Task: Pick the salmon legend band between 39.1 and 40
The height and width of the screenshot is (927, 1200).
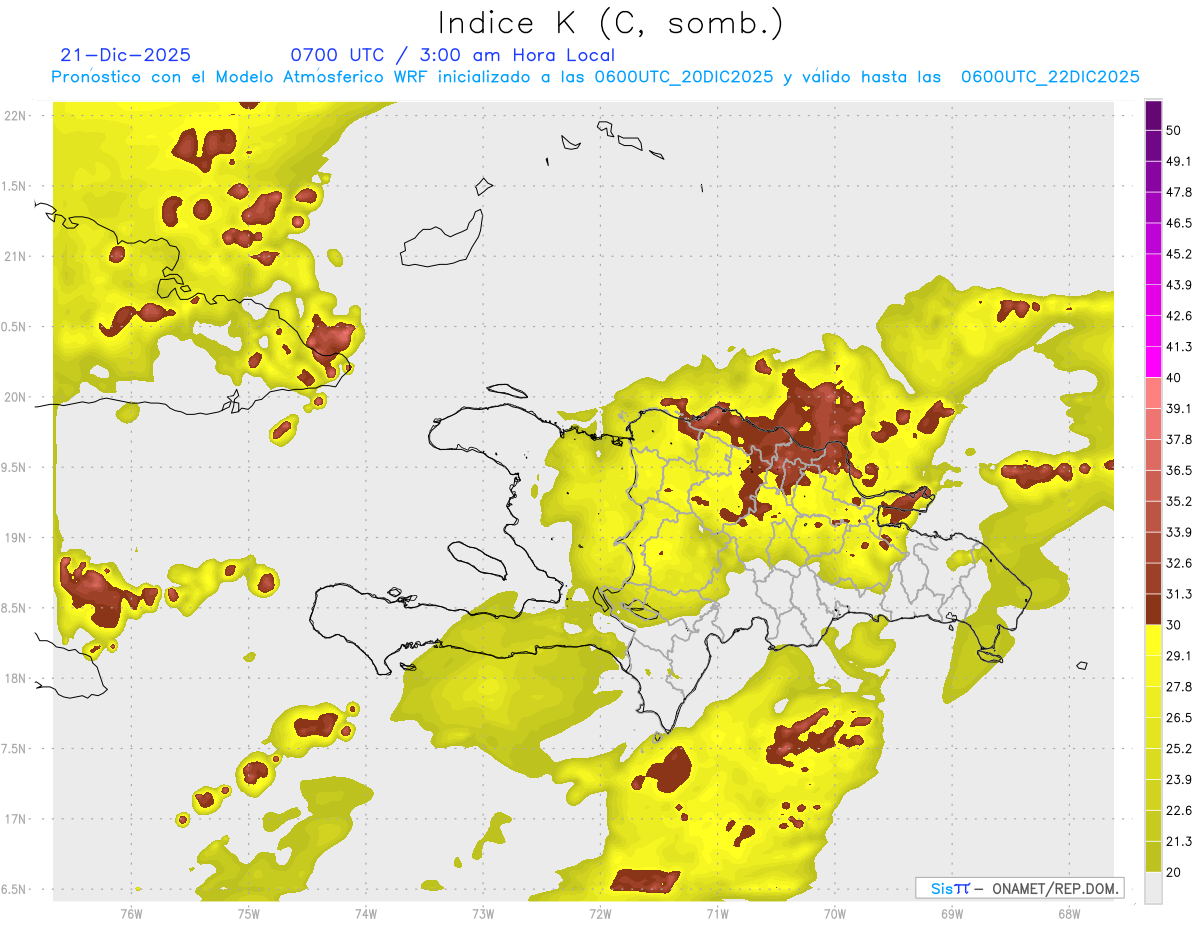Action: point(1153,393)
